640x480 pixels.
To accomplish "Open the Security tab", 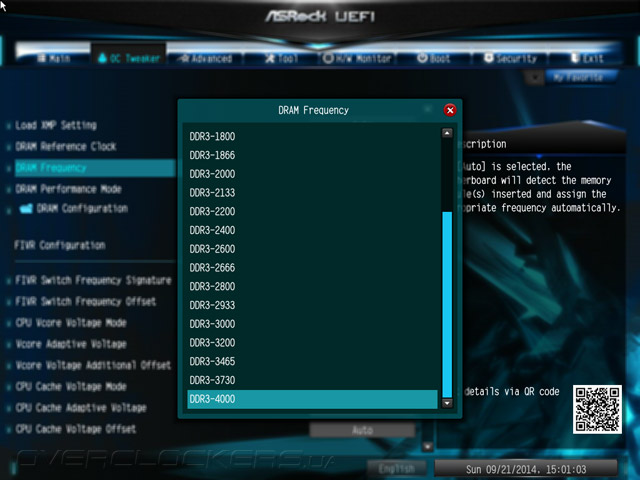I will [511, 59].
